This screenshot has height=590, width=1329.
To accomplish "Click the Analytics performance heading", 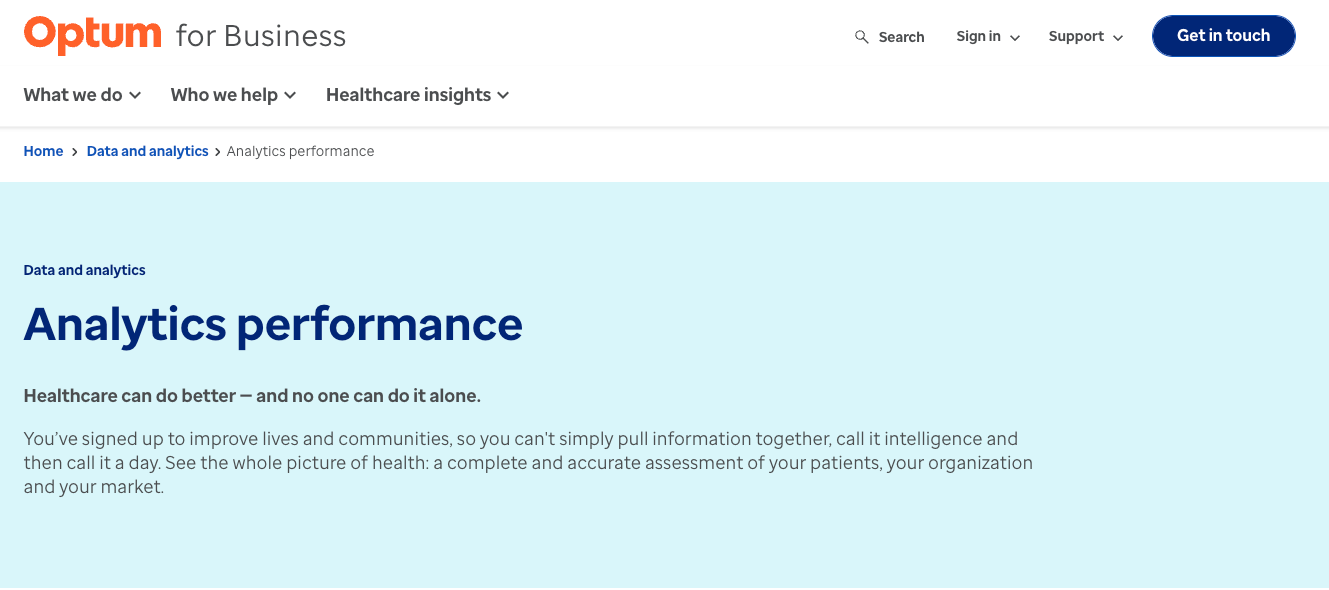I will (273, 324).
